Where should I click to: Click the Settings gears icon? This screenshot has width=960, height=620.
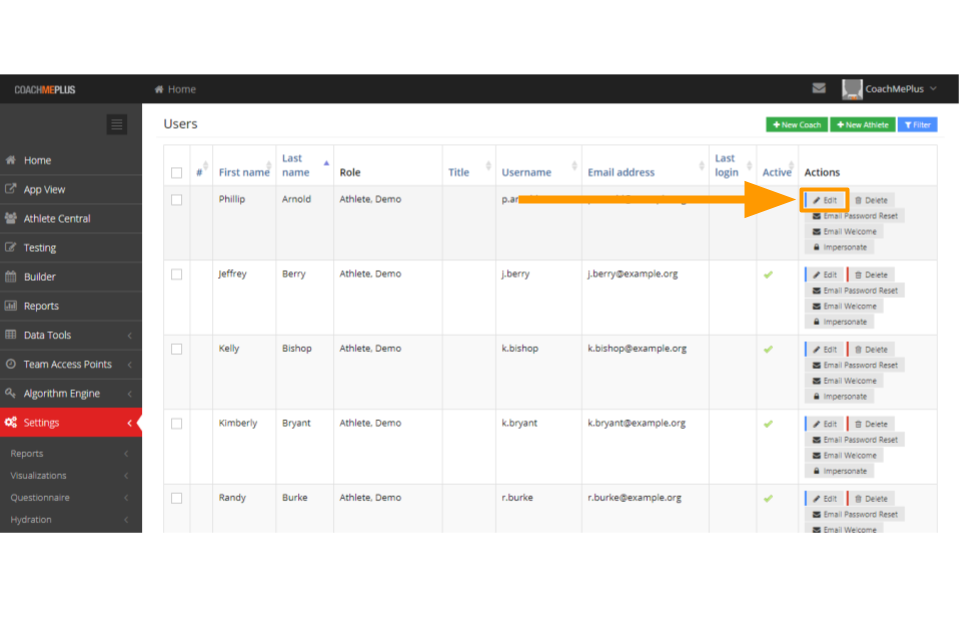pos(10,422)
